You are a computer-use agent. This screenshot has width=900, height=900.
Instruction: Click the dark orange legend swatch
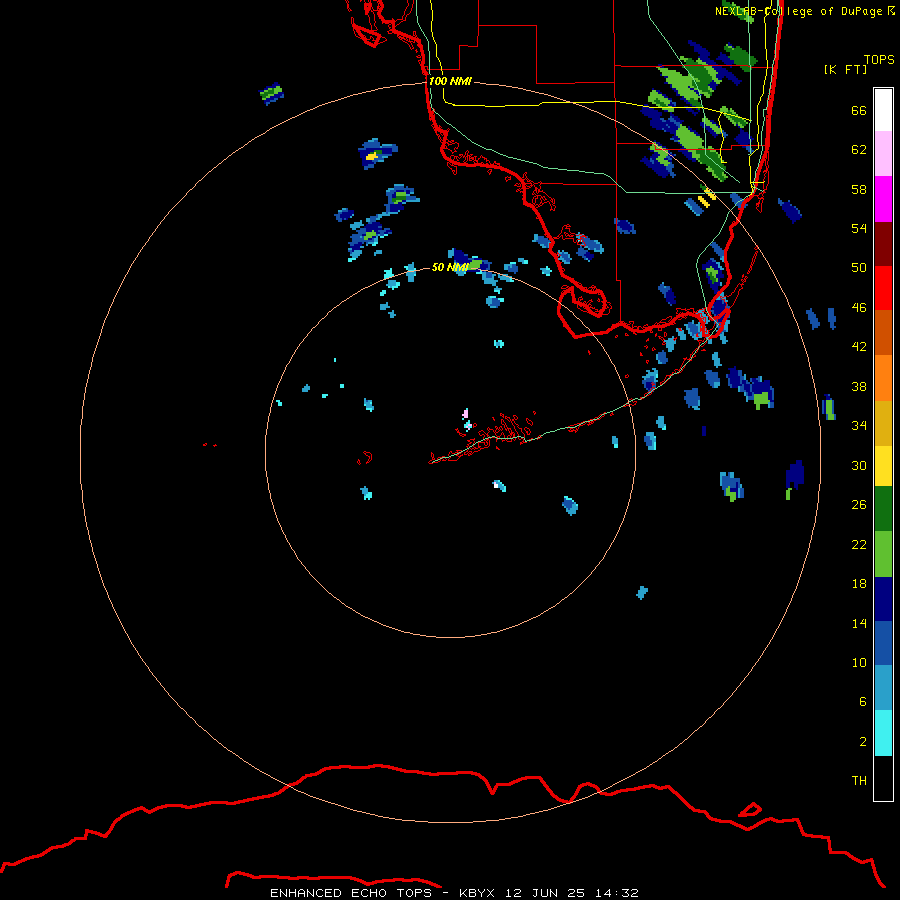click(883, 332)
